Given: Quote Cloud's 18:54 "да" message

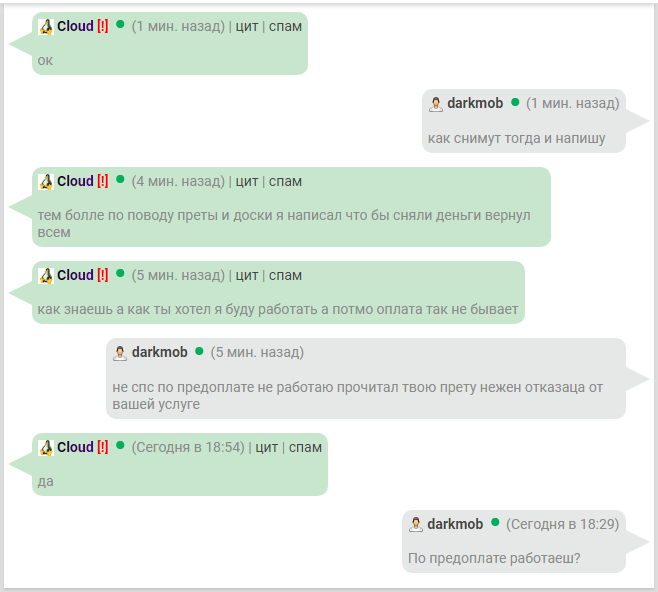Looking at the screenshot, I should (x=266, y=447).
